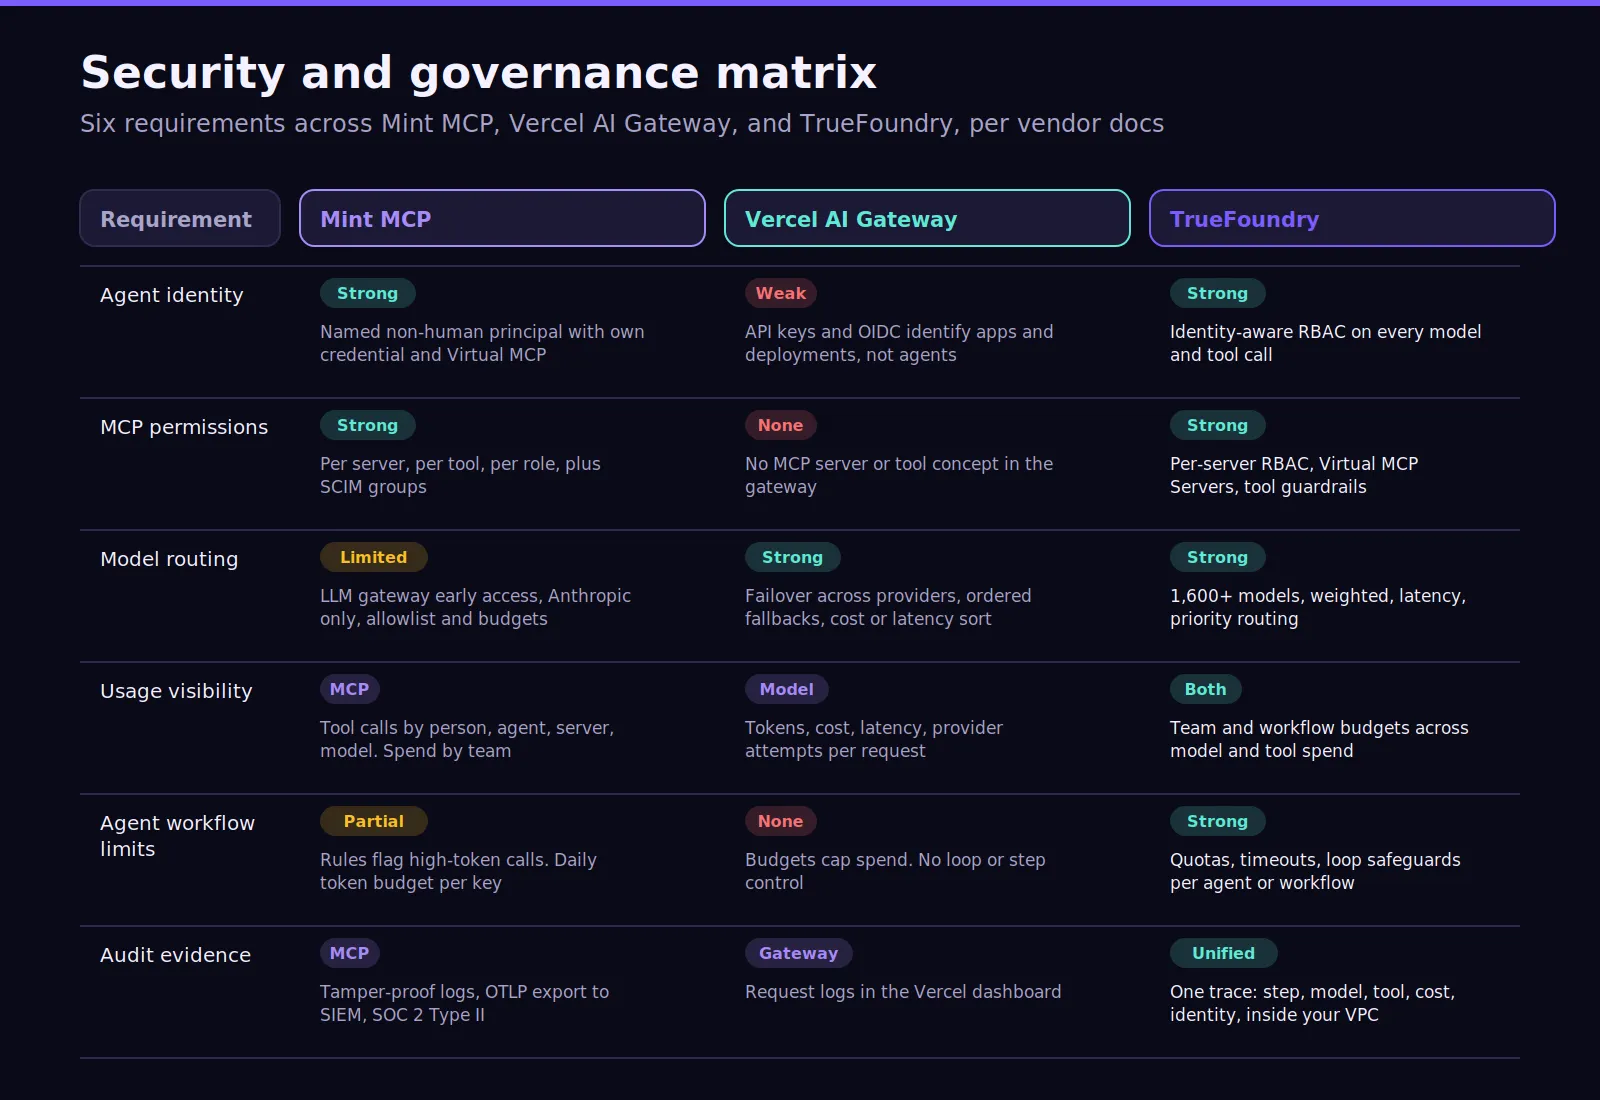
Task: Click Vercel 'Strong' badge in Model routing row
Action: click(x=792, y=557)
